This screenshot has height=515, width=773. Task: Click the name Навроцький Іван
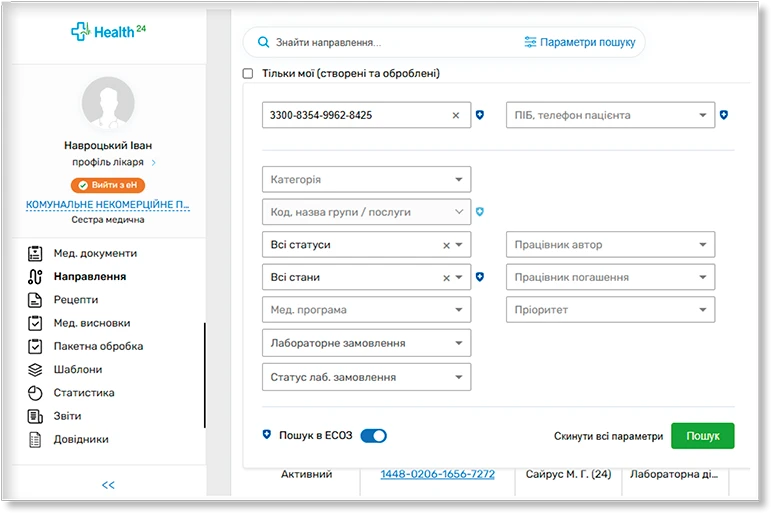pyautogui.click(x=108, y=145)
